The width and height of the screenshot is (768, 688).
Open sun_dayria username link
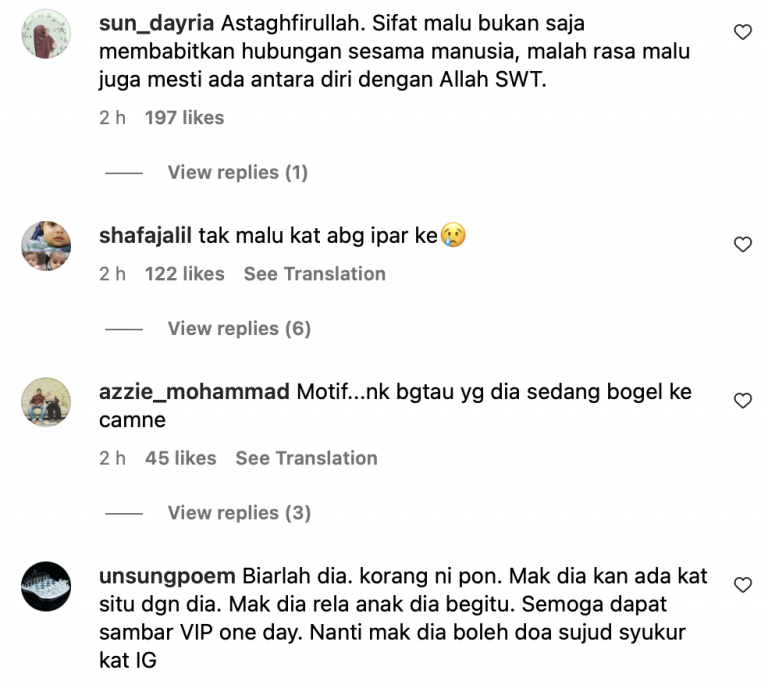coord(156,24)
